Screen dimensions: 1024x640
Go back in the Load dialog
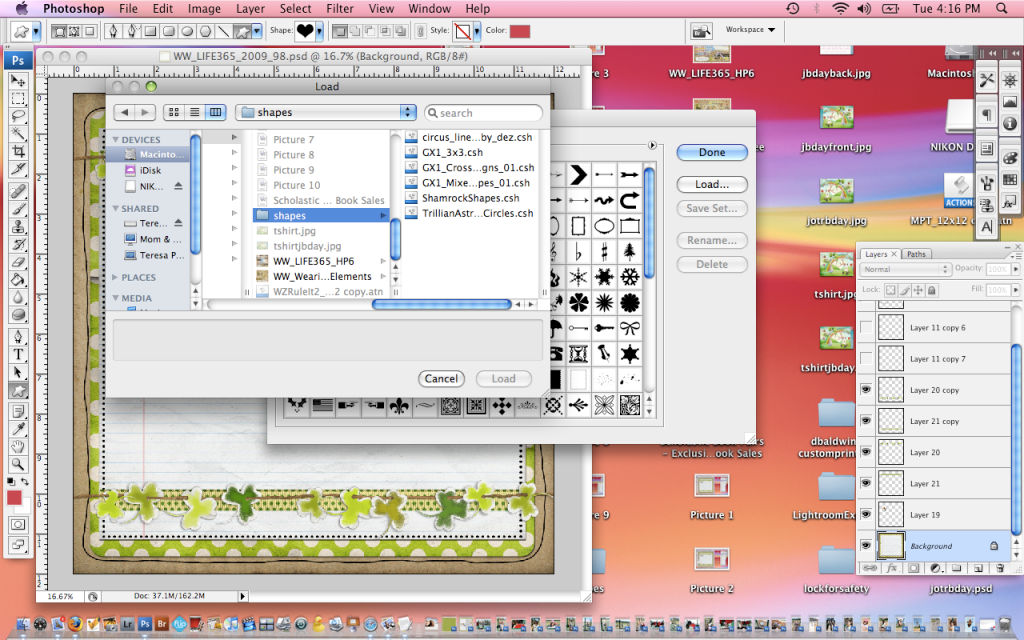[x=124, y=112]
